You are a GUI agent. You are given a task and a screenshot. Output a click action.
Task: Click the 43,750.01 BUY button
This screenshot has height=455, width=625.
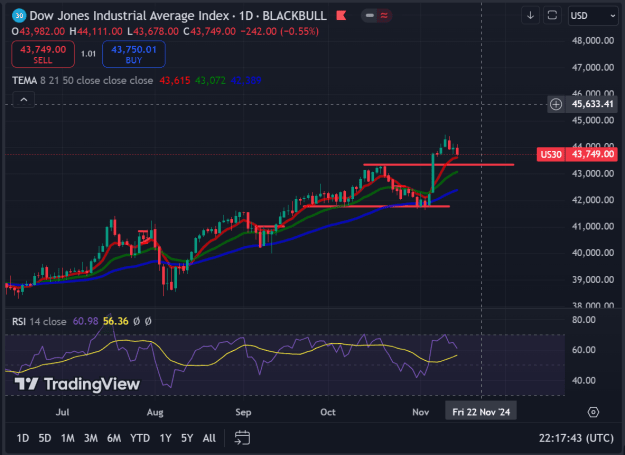[134, 54]
